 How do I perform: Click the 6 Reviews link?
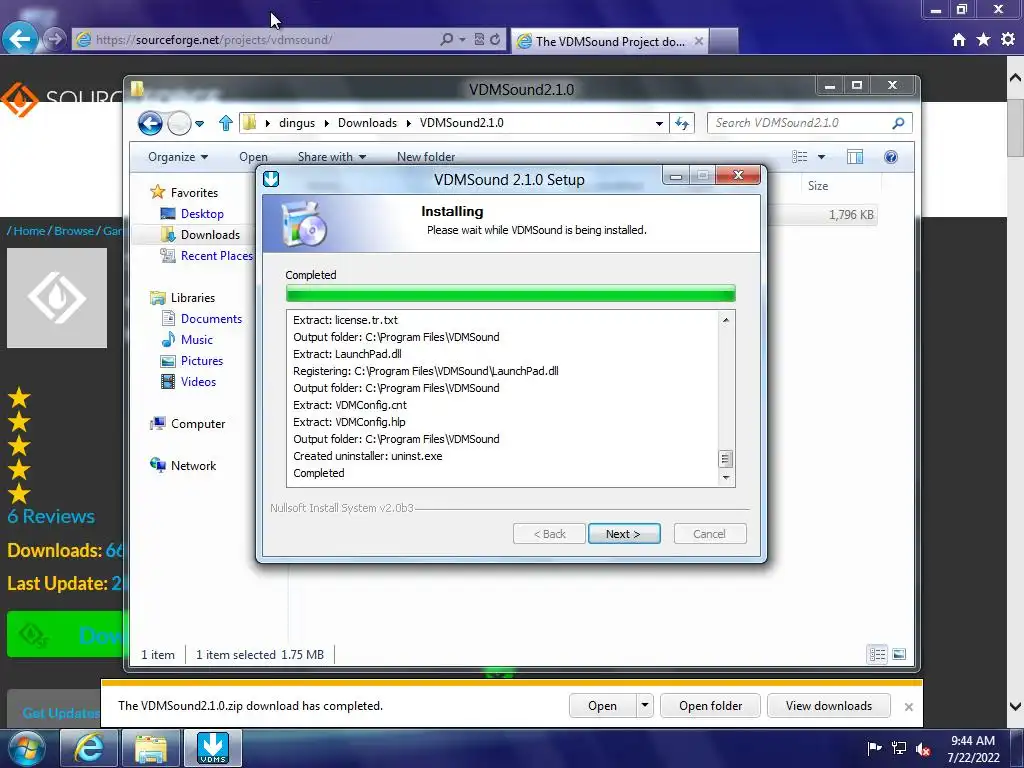51,516
